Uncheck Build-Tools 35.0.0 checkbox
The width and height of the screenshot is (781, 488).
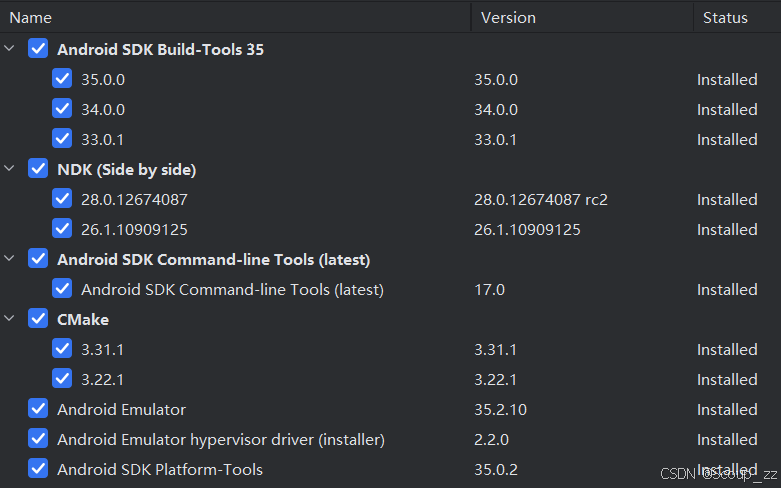click(x=62, y=79)
